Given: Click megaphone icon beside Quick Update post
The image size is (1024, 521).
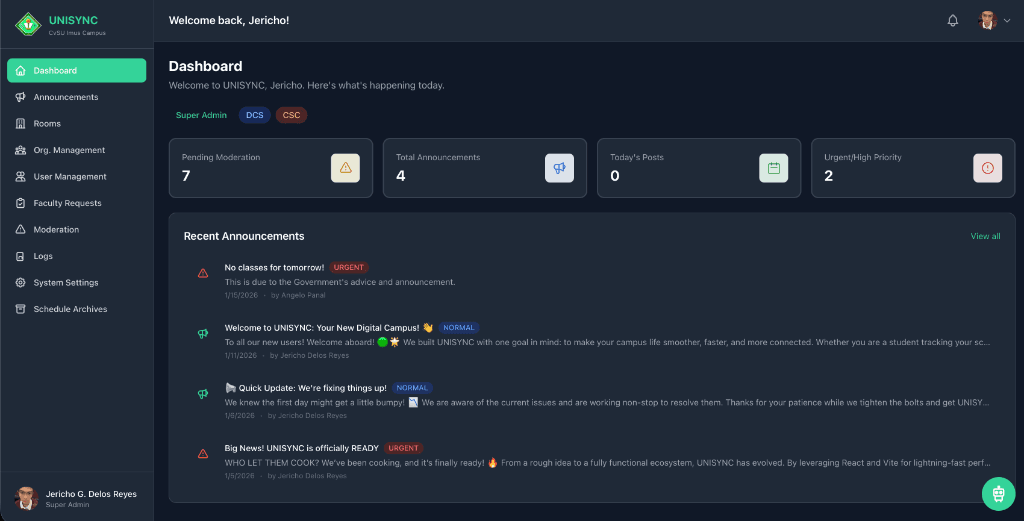Looking at the screenshot, I should click(203, 394).
